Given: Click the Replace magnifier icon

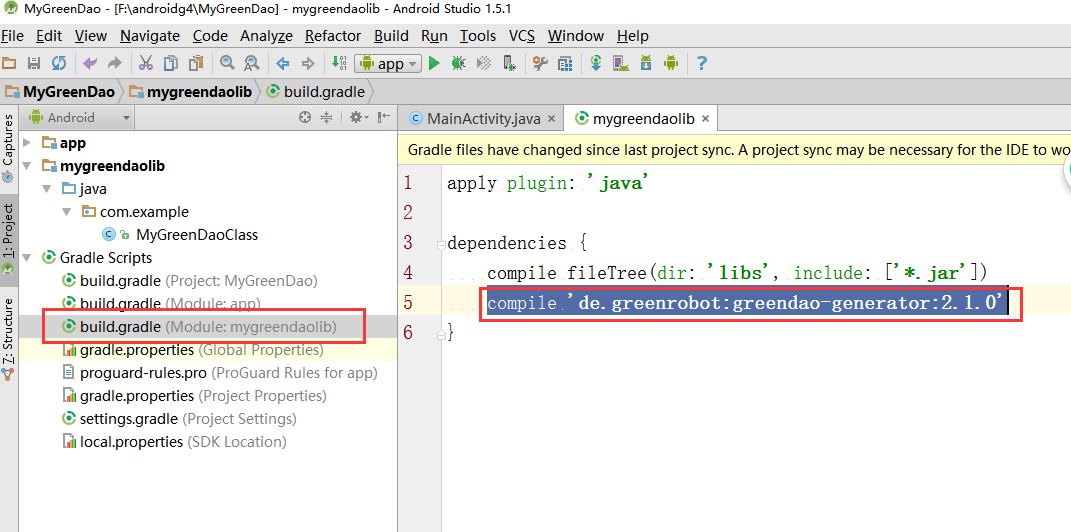Looking at the screenshot, I should (x=251, y=64).
